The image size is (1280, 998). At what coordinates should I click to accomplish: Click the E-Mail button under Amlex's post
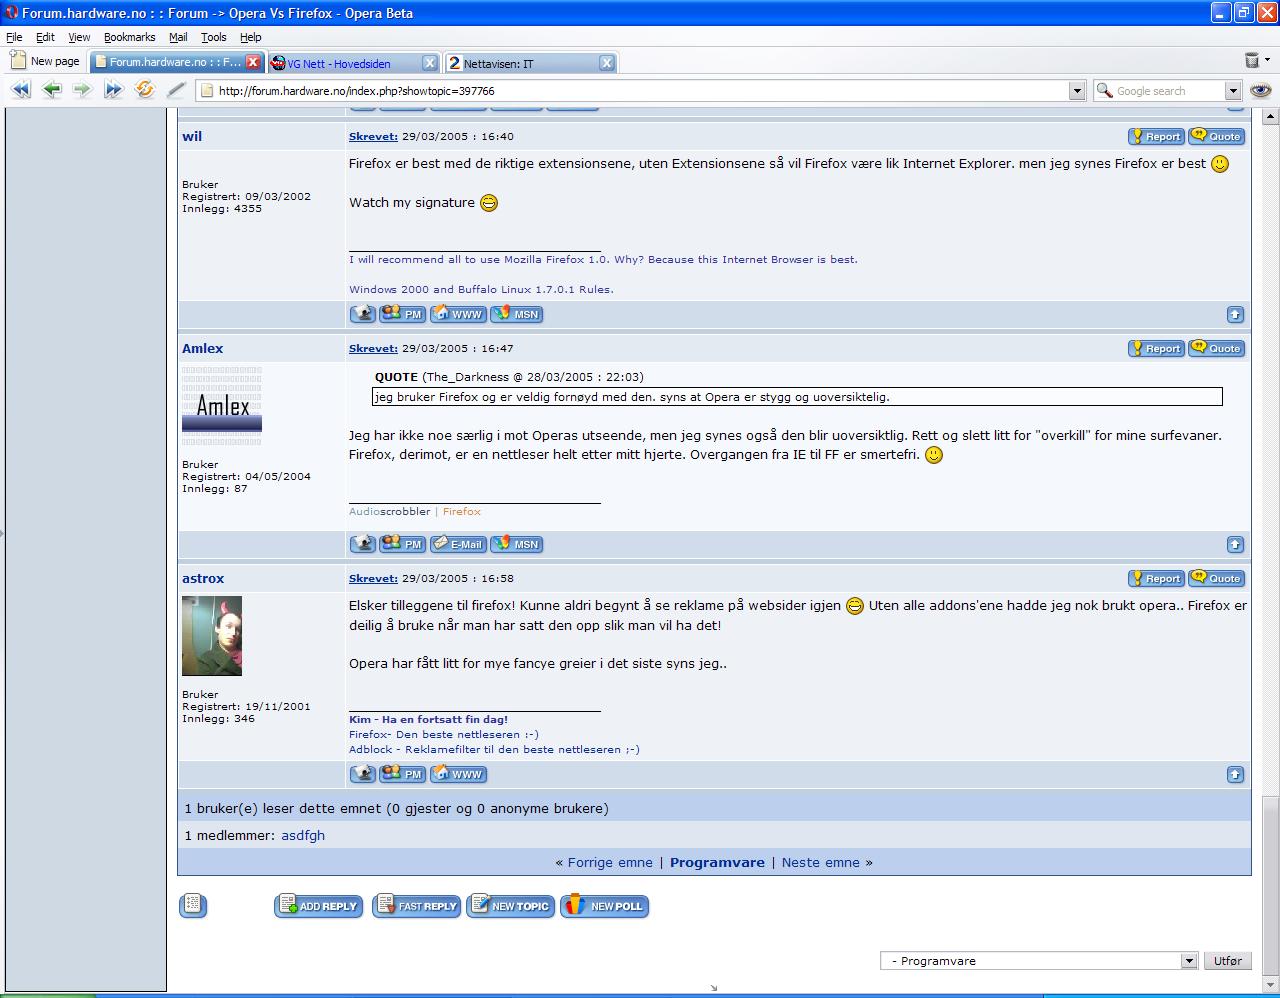pos(458,544)
